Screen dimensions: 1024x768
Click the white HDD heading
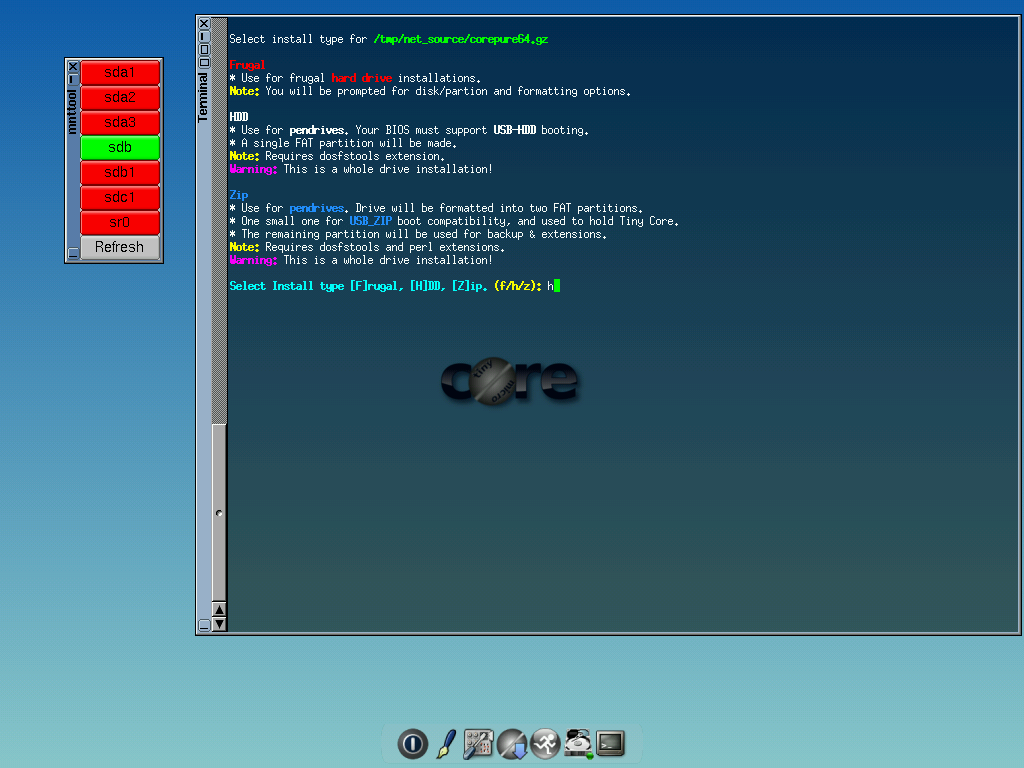[x=238, y=117]
